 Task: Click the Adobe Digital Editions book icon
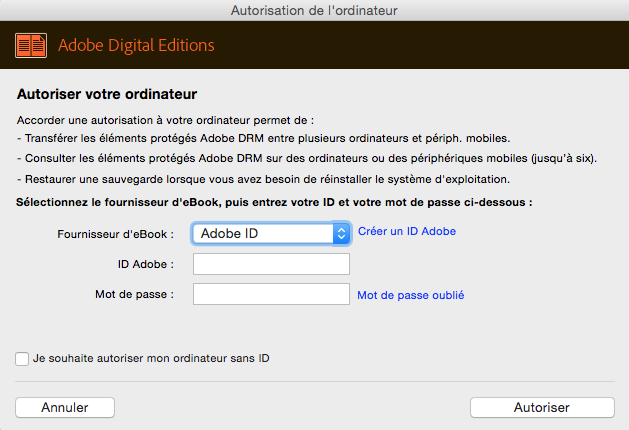[31, 45]
